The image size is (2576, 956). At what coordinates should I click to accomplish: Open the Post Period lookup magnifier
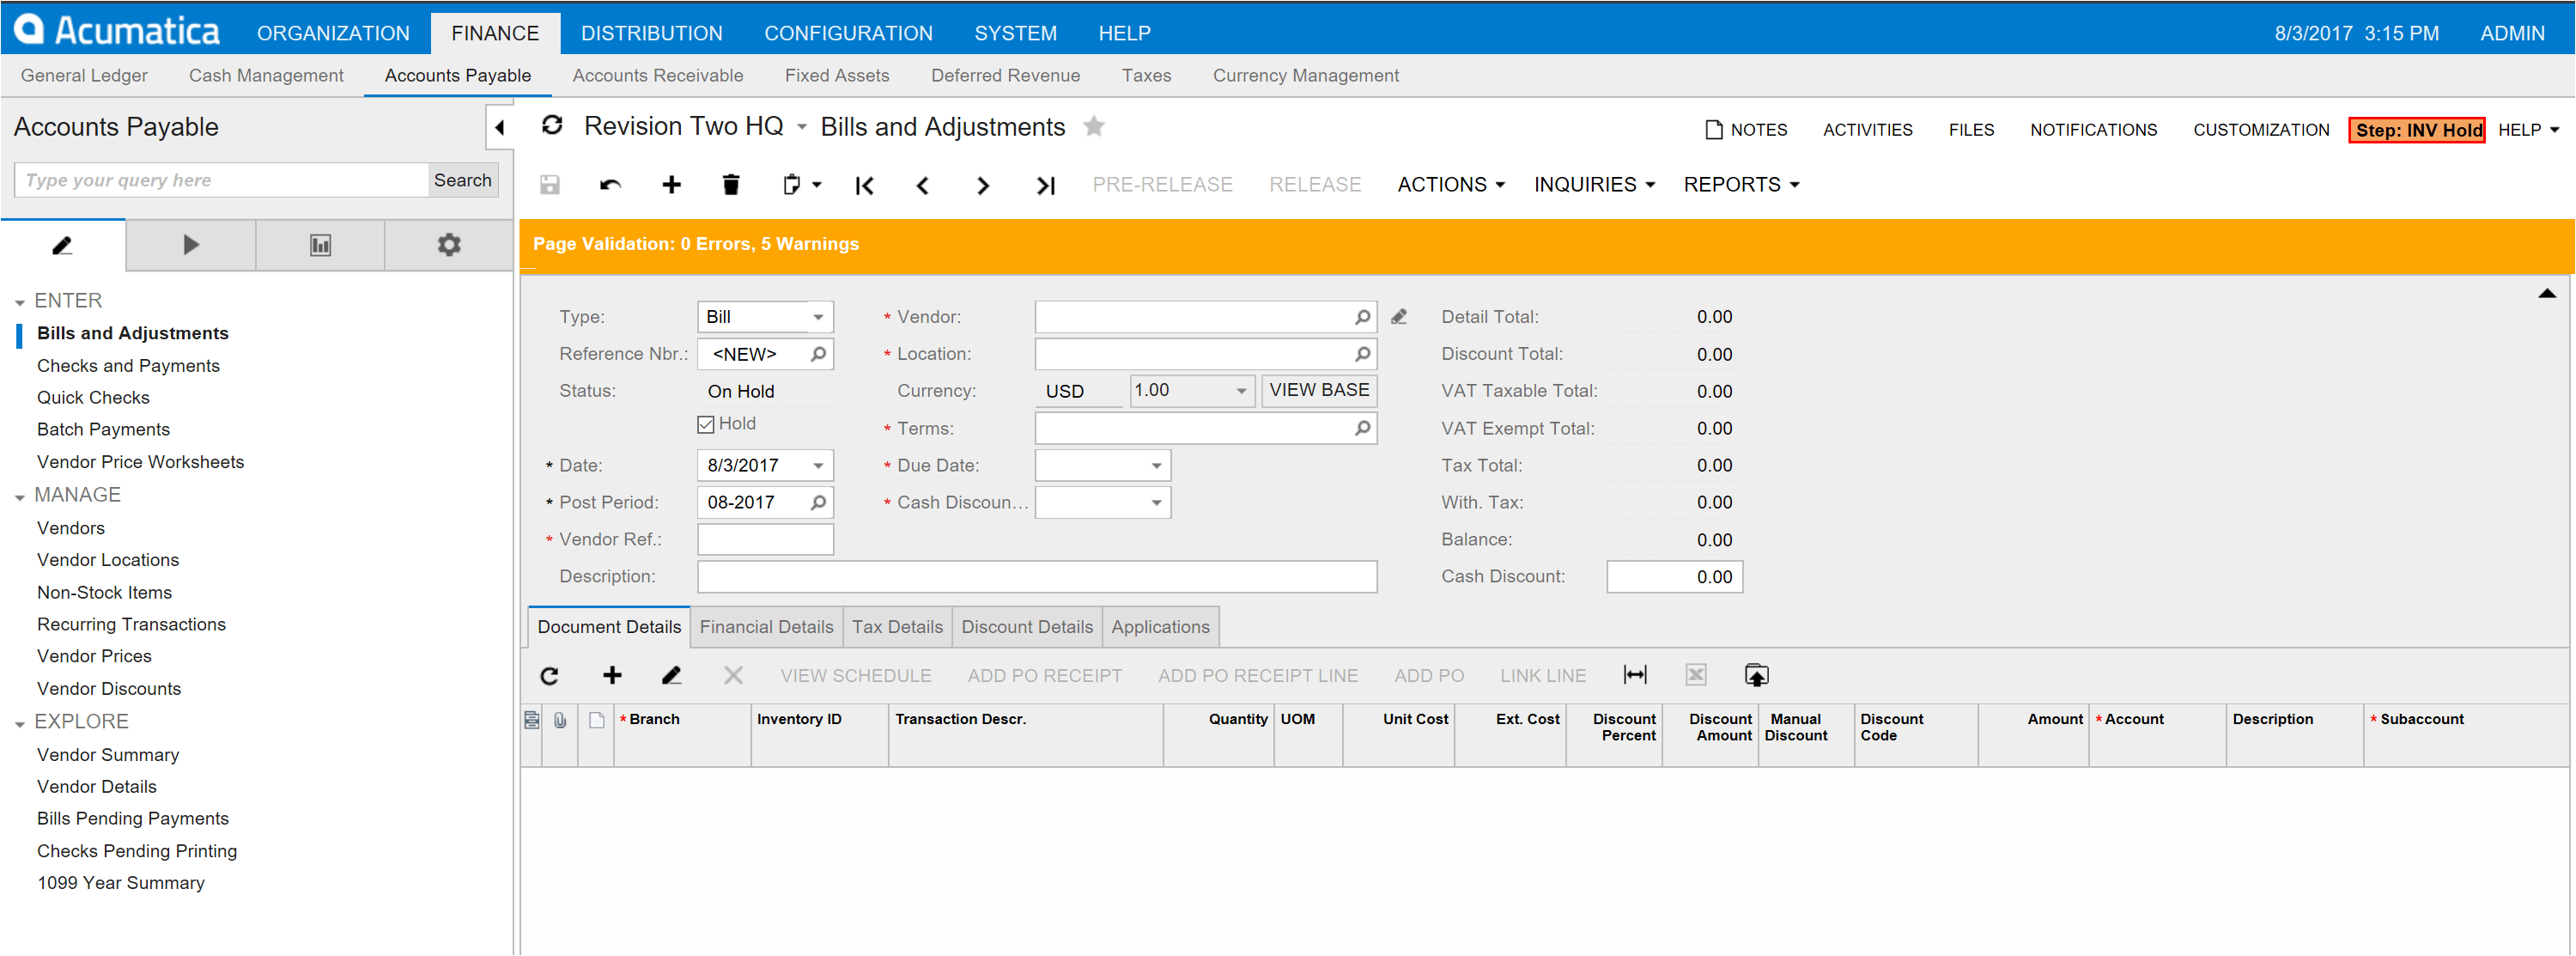point(818,502)
